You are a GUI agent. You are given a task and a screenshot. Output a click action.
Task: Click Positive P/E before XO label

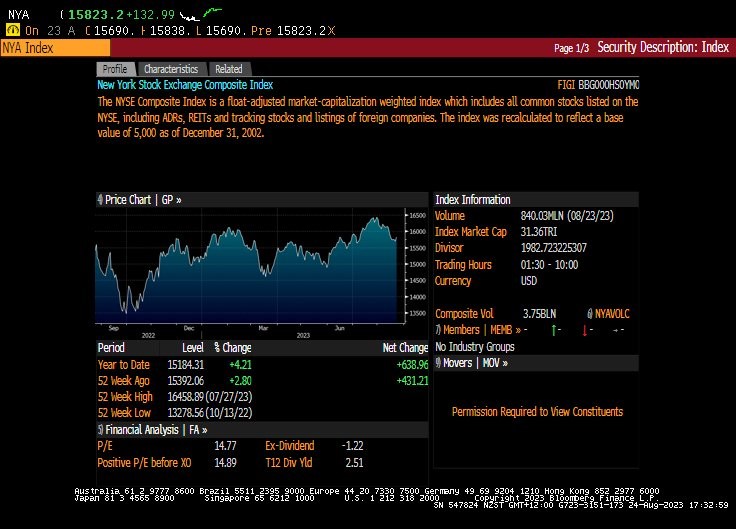pyautogui.click(x=145, y=463)
